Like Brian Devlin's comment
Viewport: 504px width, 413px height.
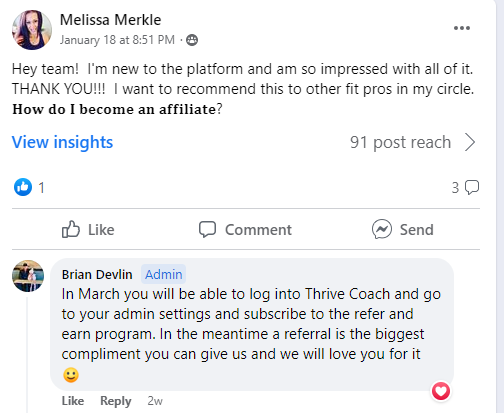point(73,401)
